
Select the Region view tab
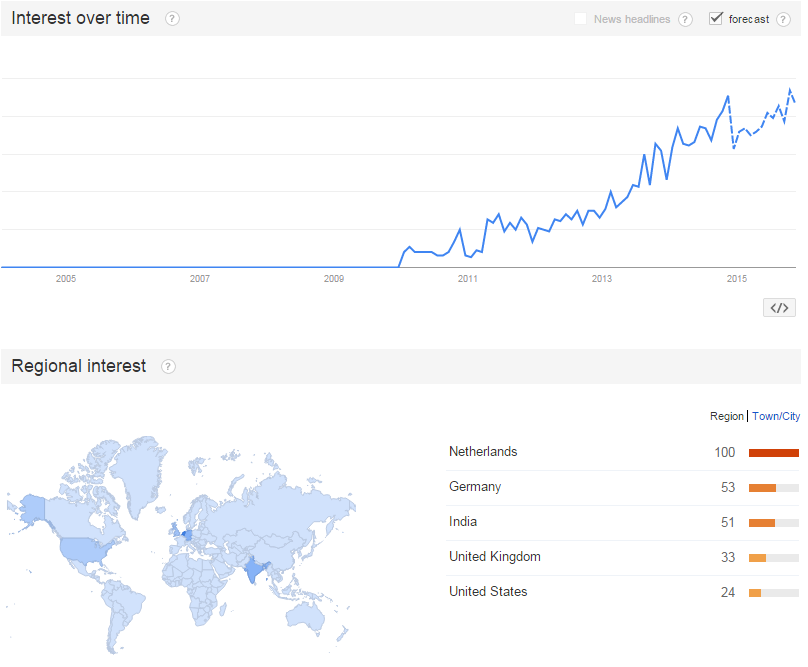pos(727,416)
